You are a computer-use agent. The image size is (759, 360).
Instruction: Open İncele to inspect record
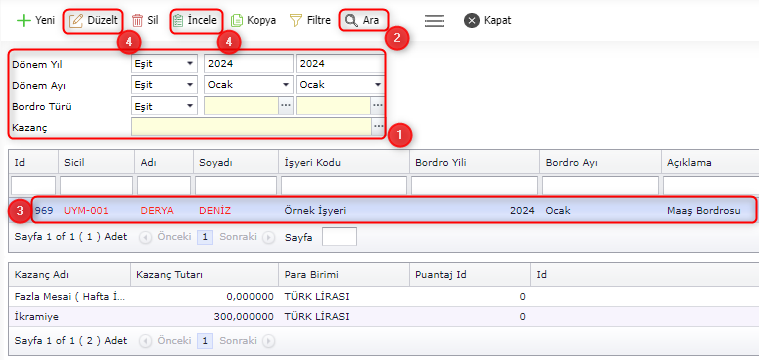(x=196, y=21)
